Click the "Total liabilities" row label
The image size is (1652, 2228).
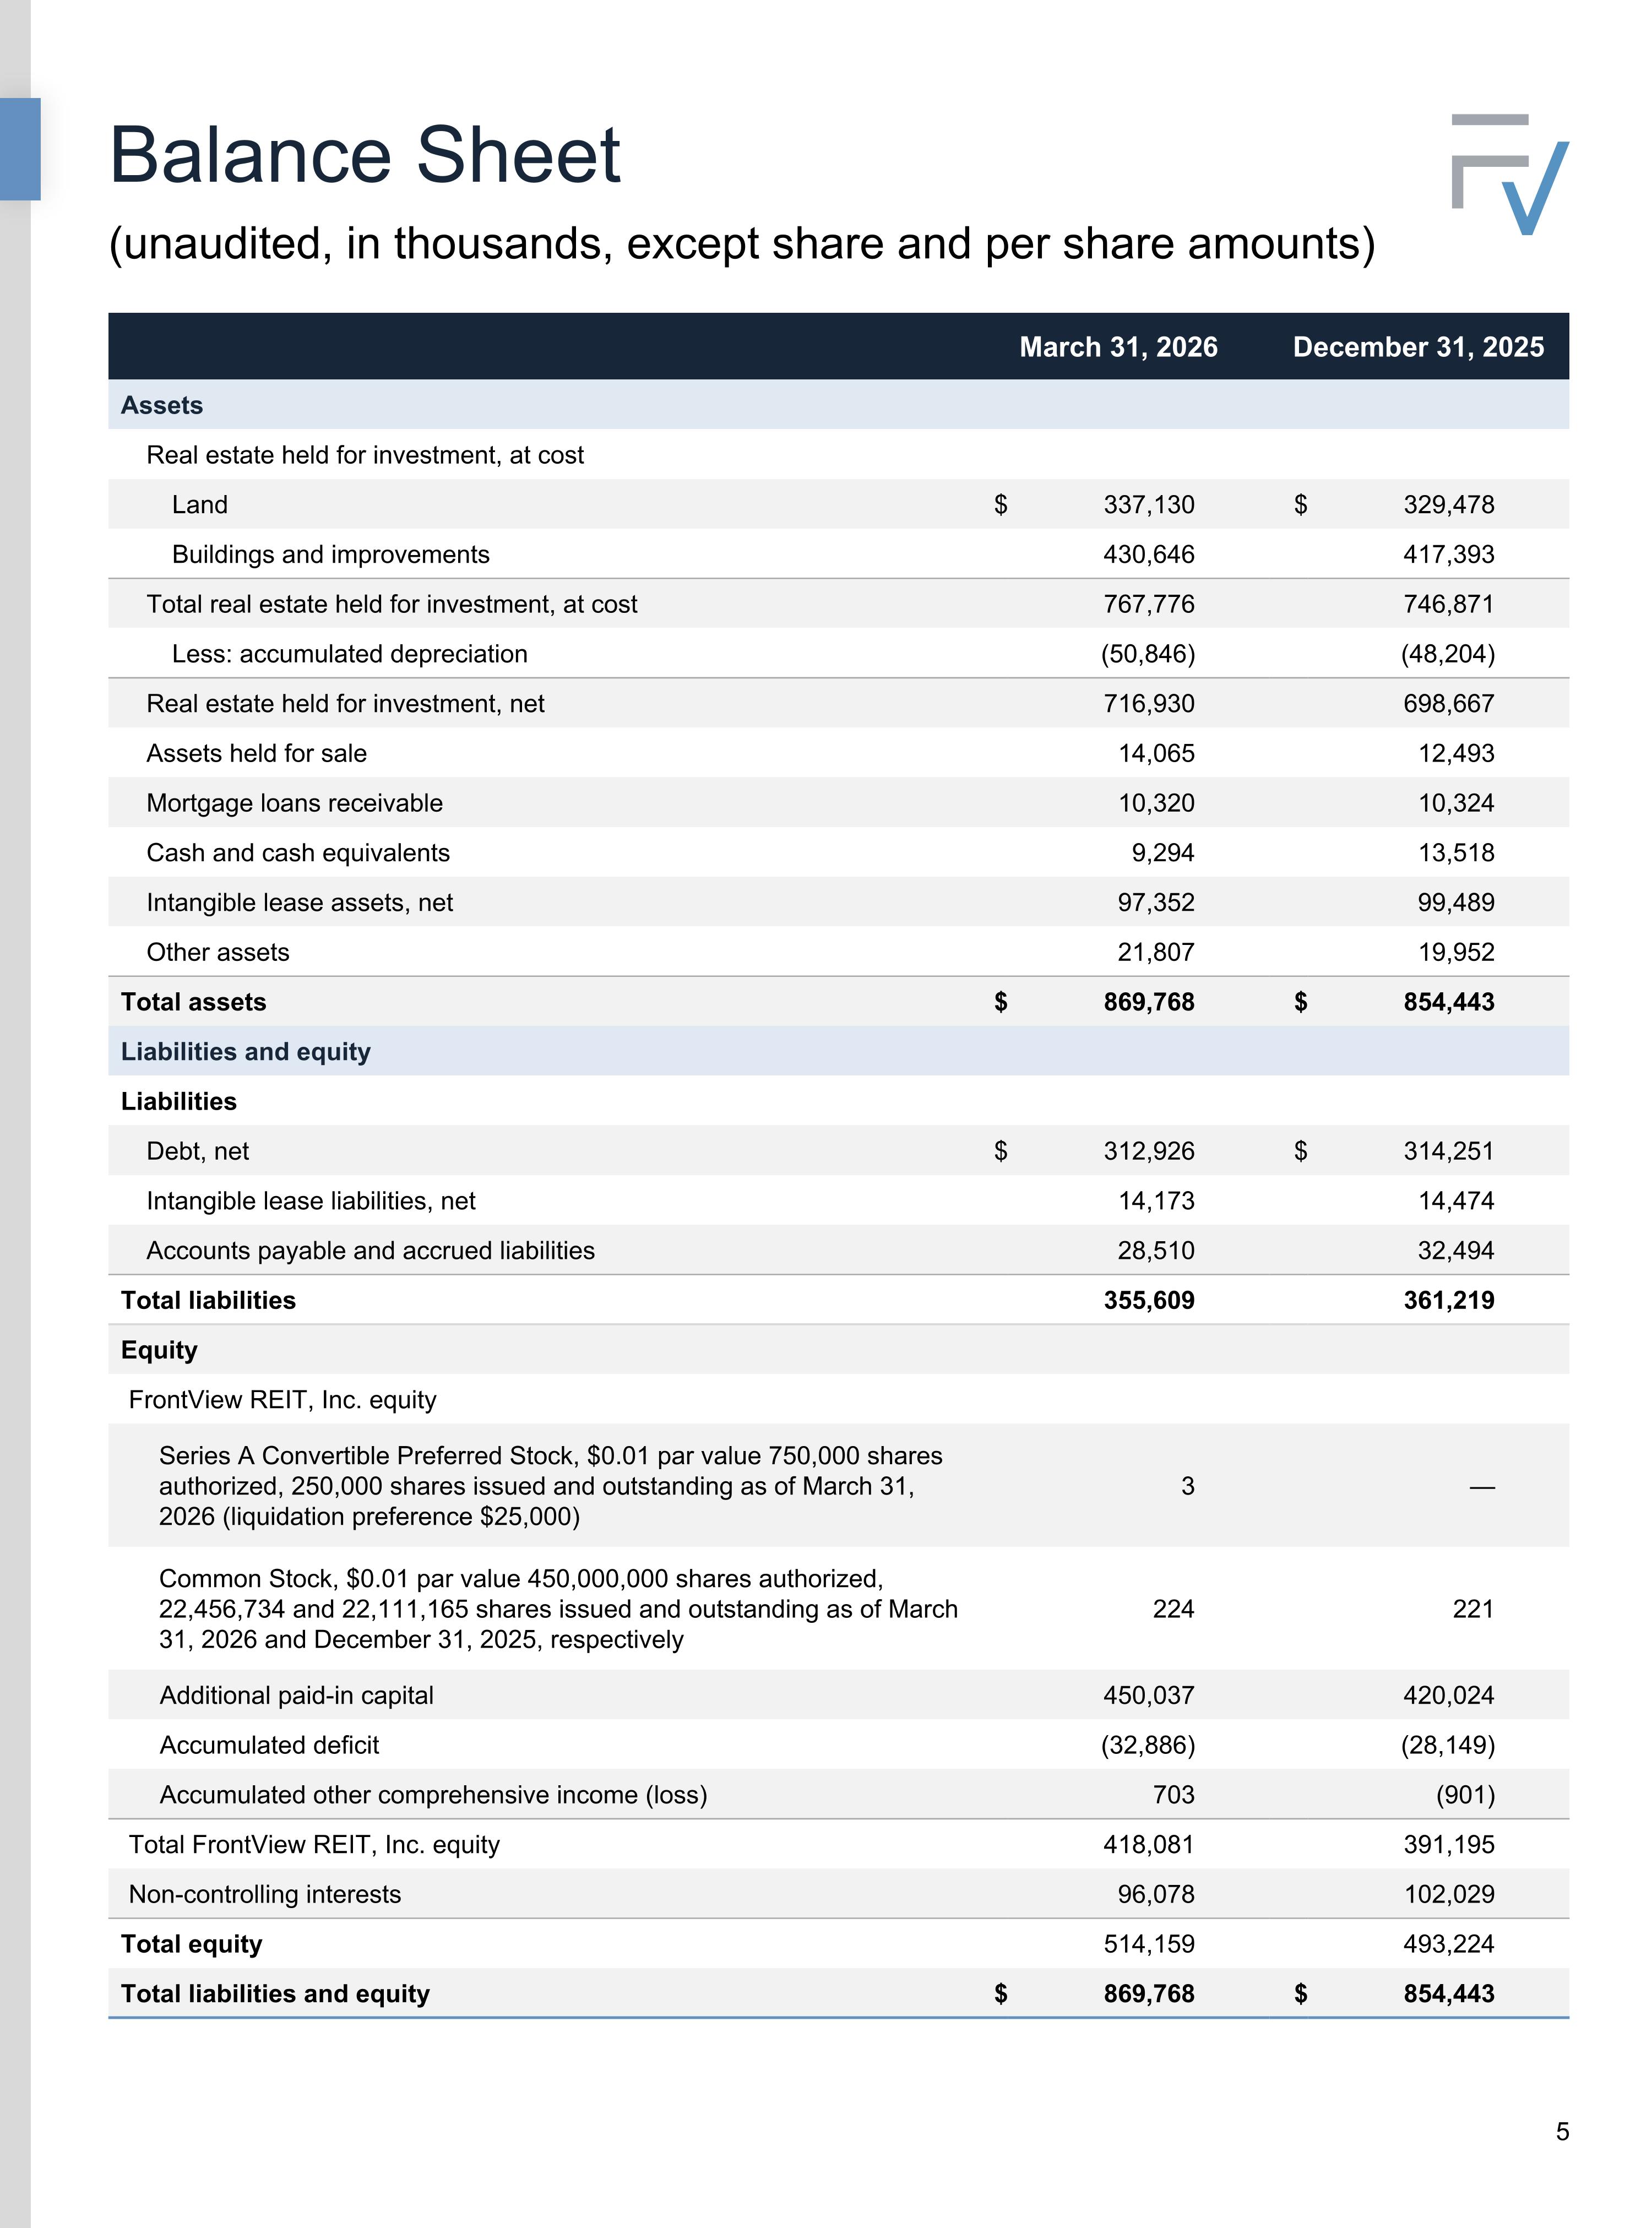pos(209,1300)
